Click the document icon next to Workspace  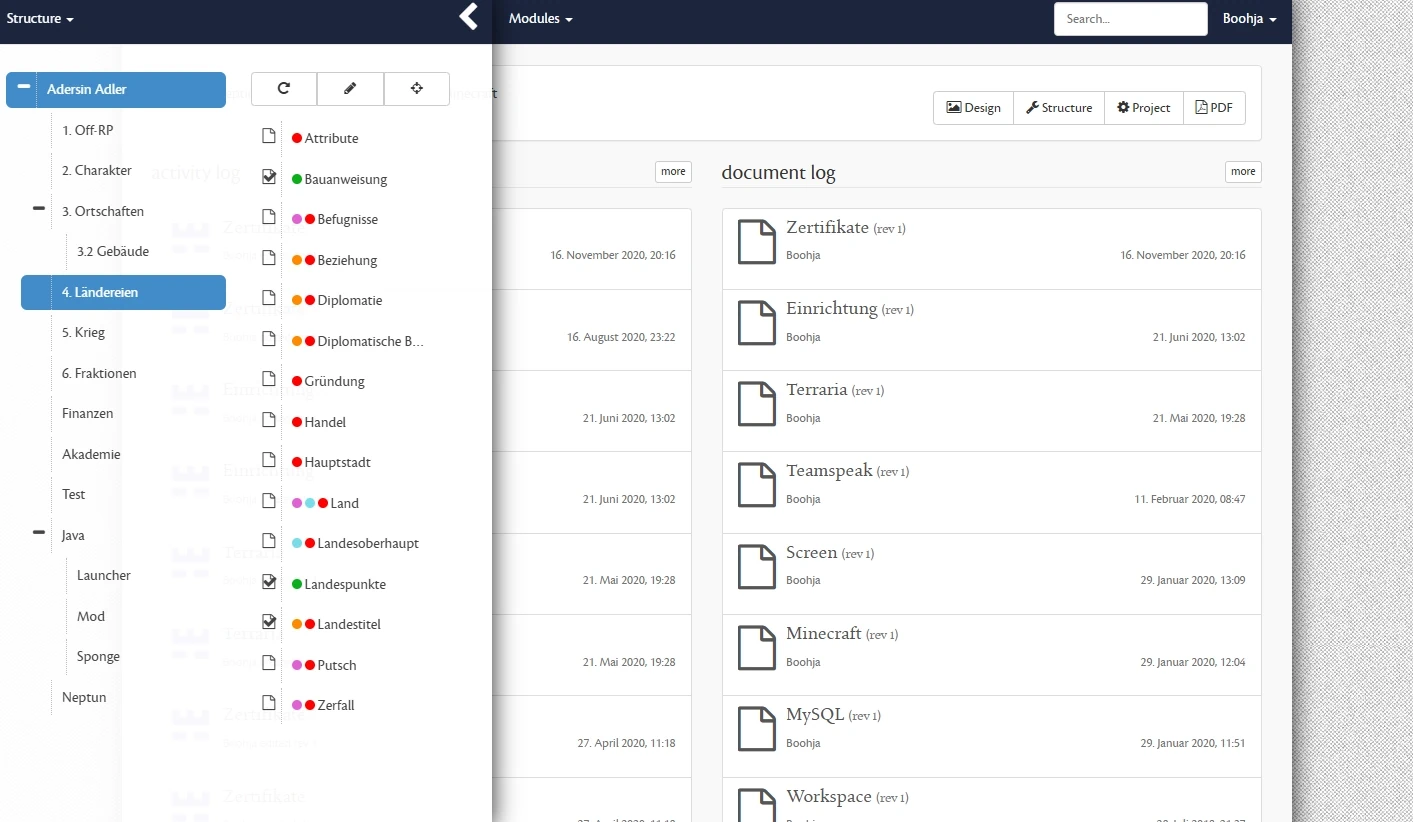[756, 804]
